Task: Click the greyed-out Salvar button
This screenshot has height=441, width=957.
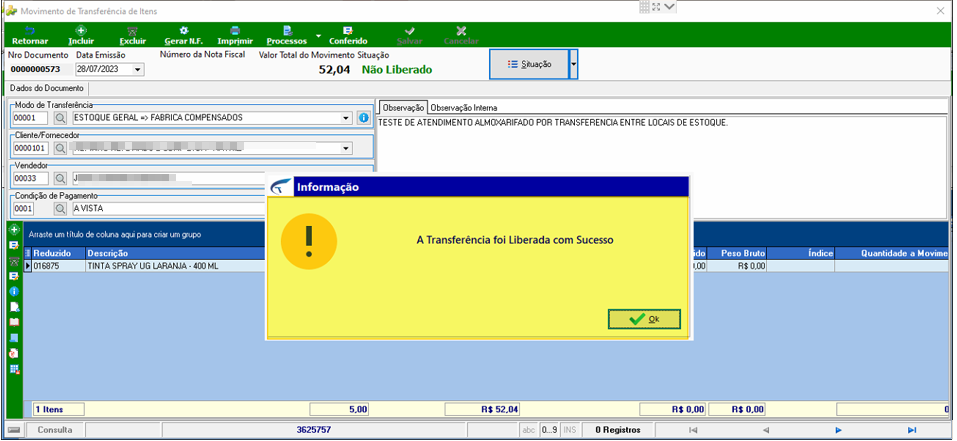Action: 410,35
